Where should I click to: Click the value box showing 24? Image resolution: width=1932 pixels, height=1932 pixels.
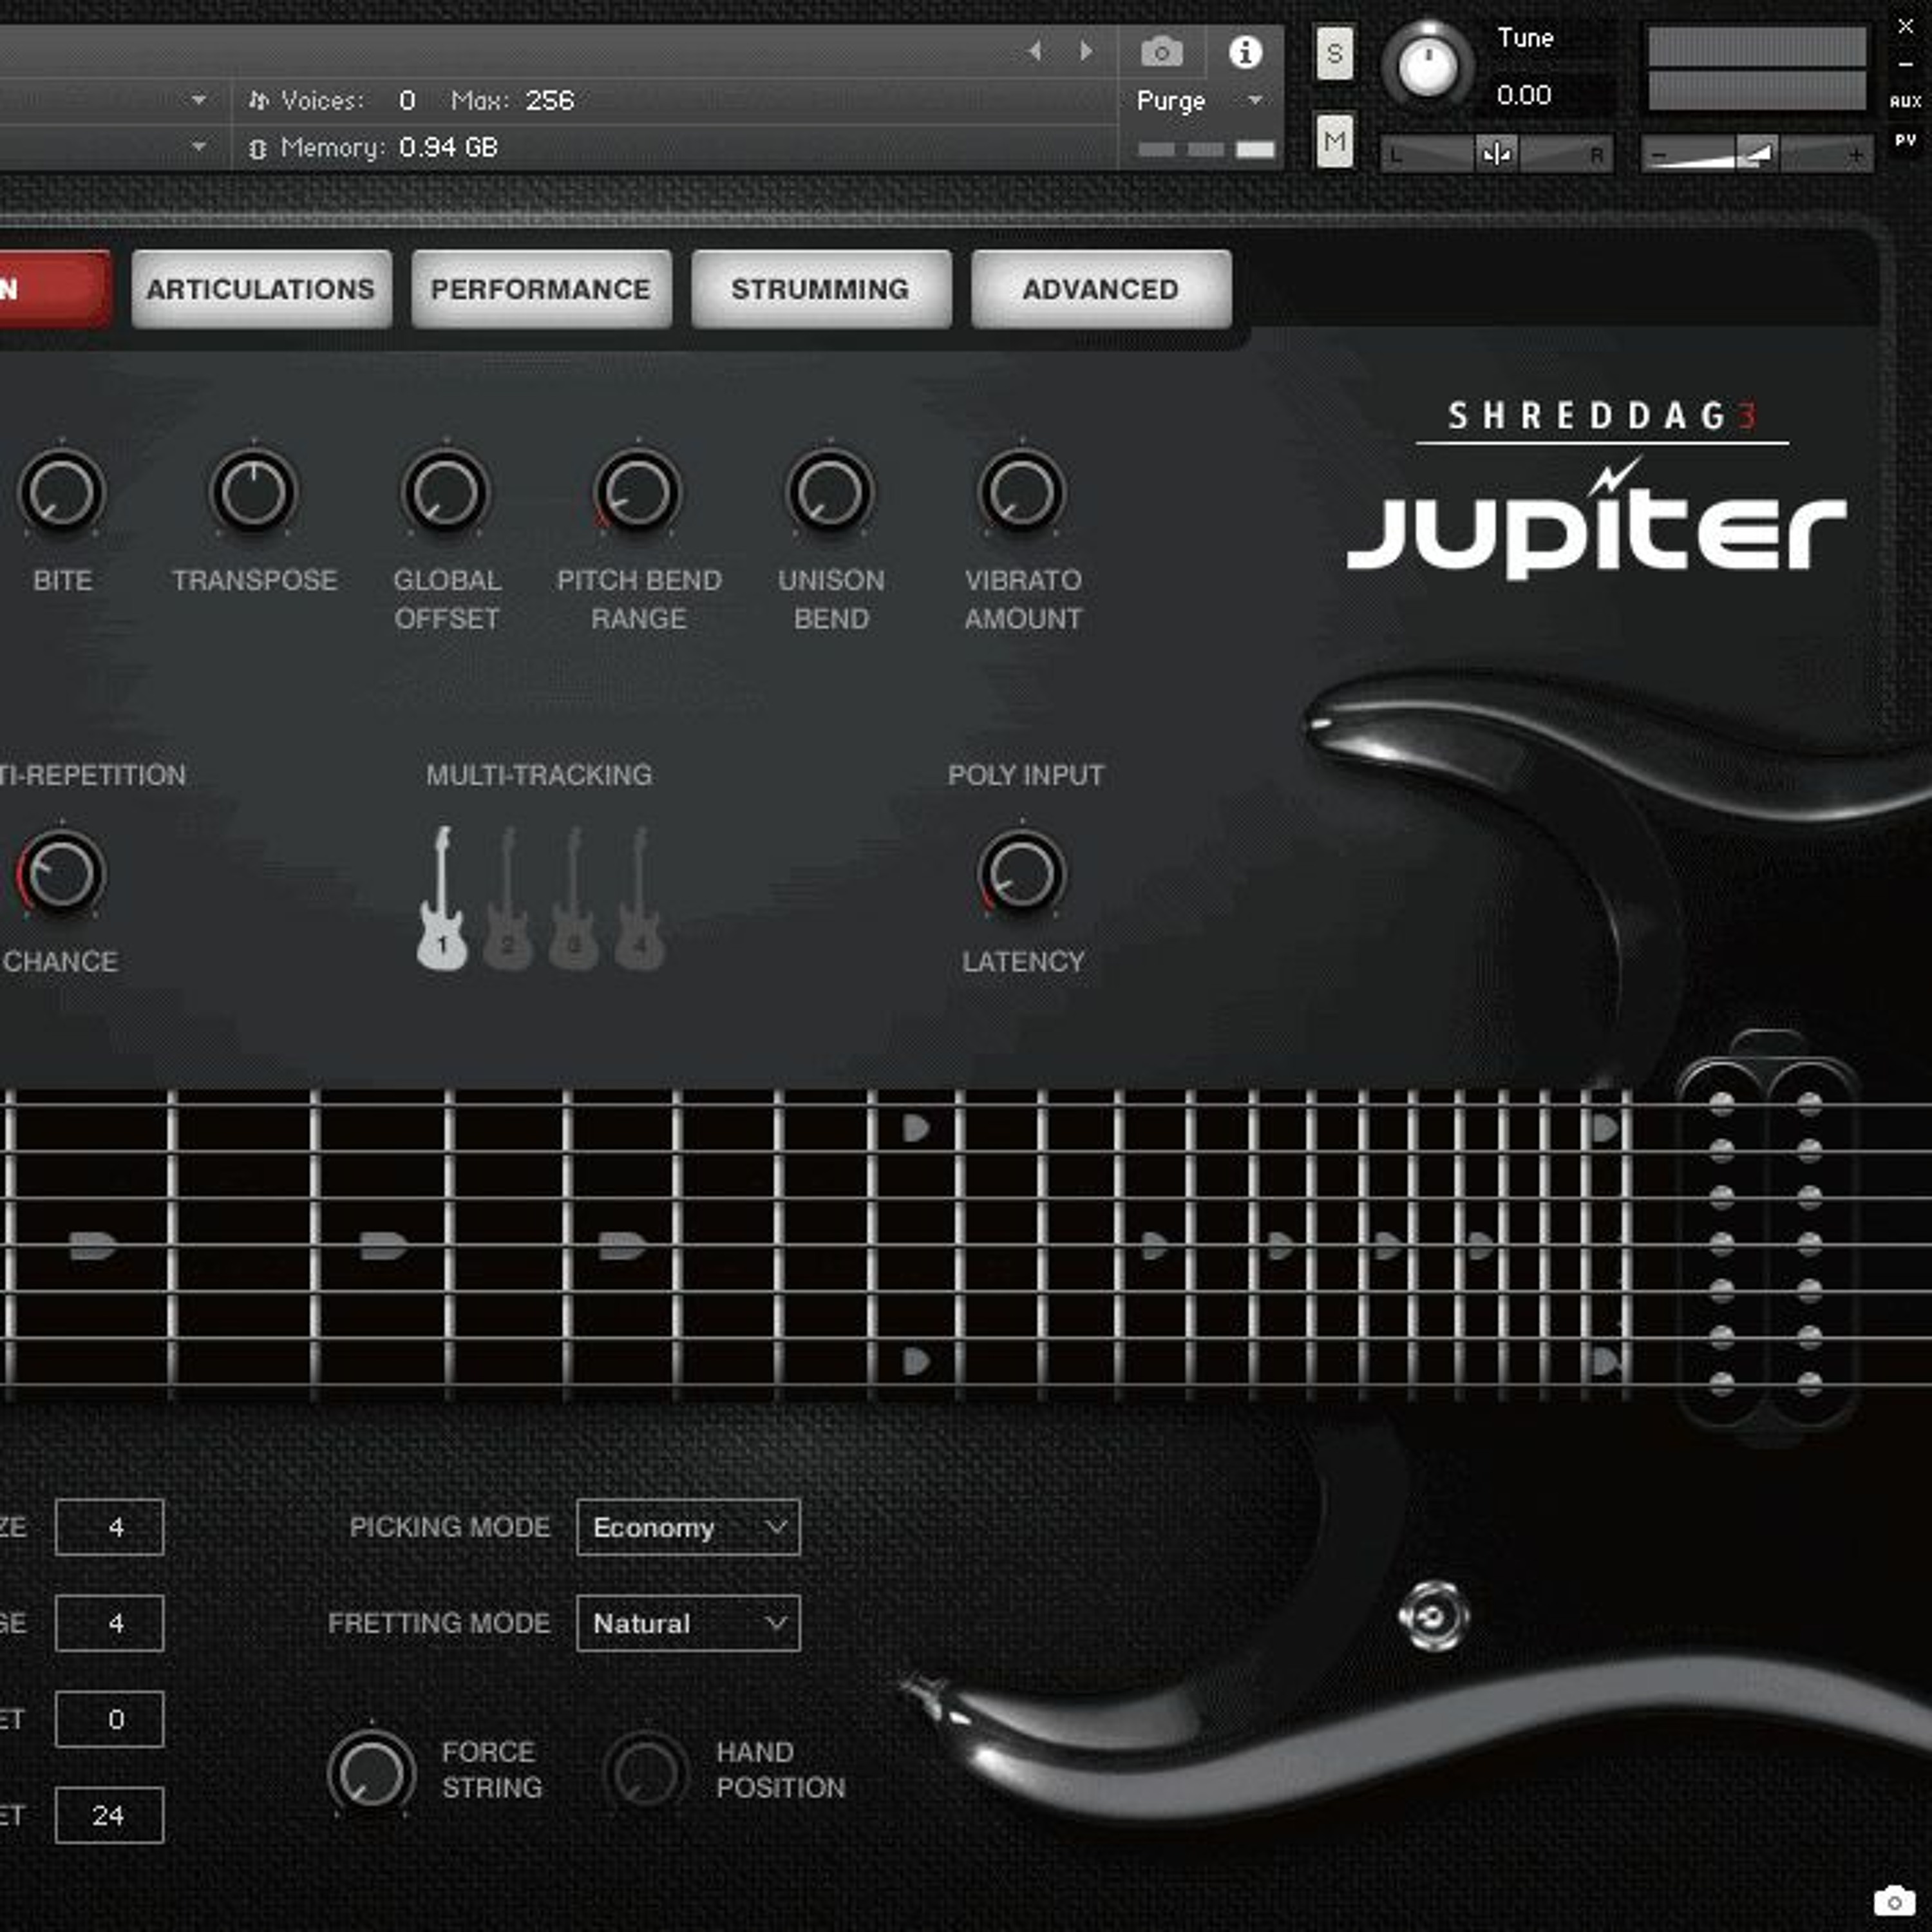pos(109,1815)
